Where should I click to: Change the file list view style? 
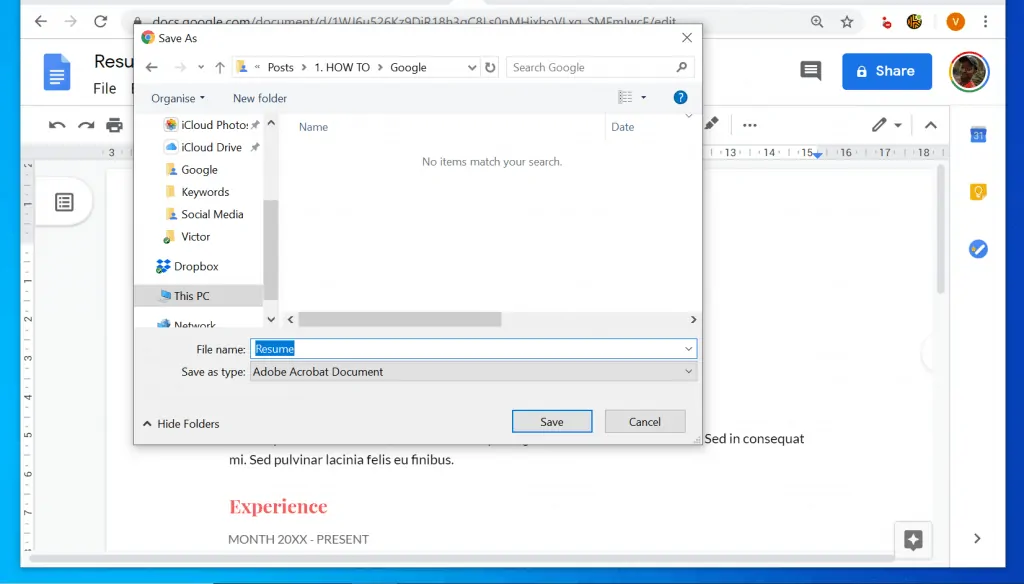tap(627, 97)
